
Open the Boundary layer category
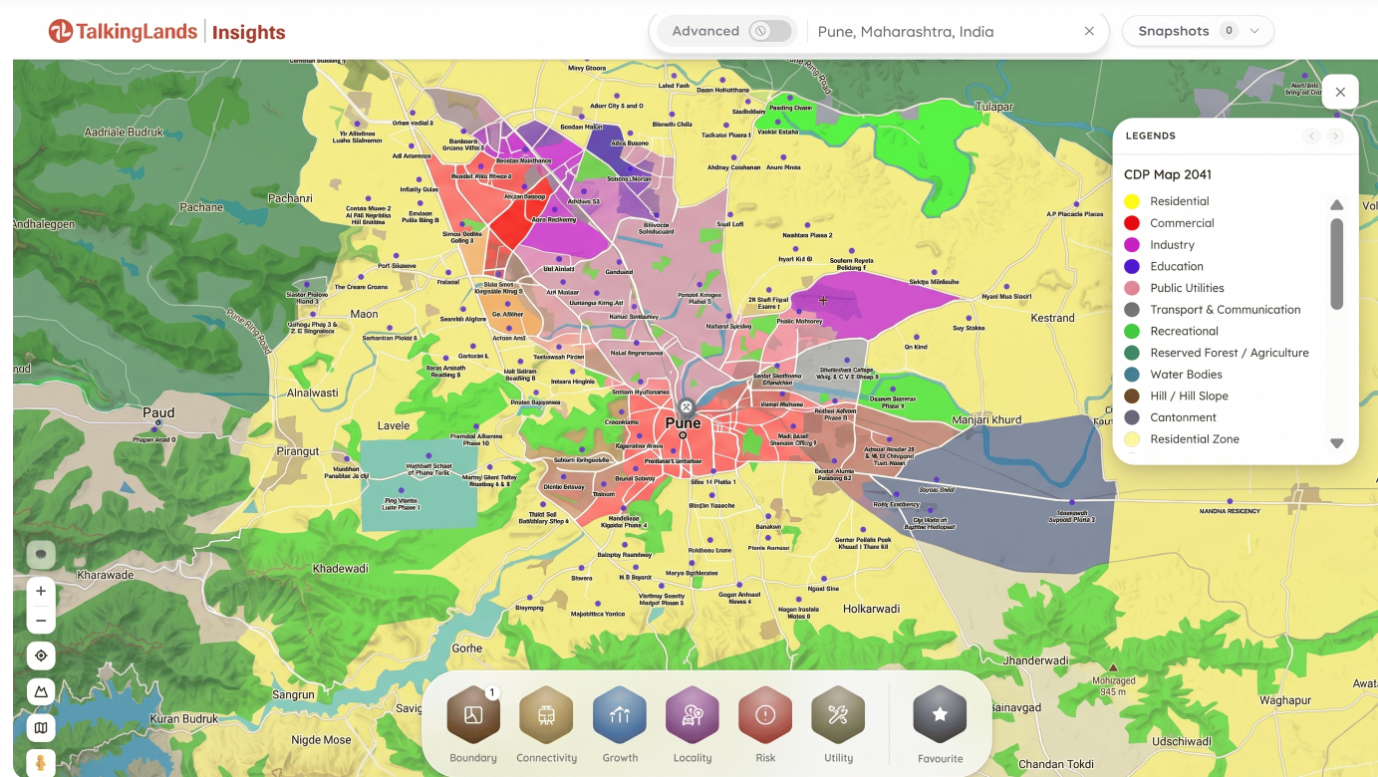pyautogui.click(x=473, y=715)
